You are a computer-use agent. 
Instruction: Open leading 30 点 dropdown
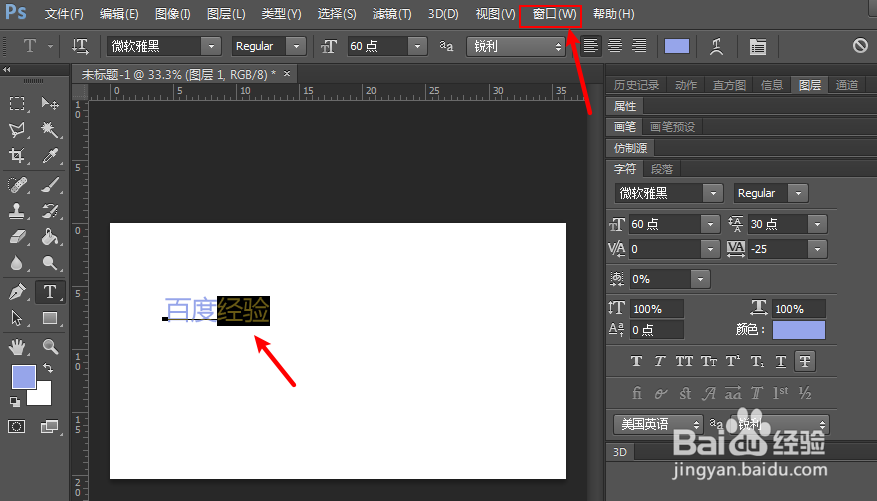tap(817, 224)
